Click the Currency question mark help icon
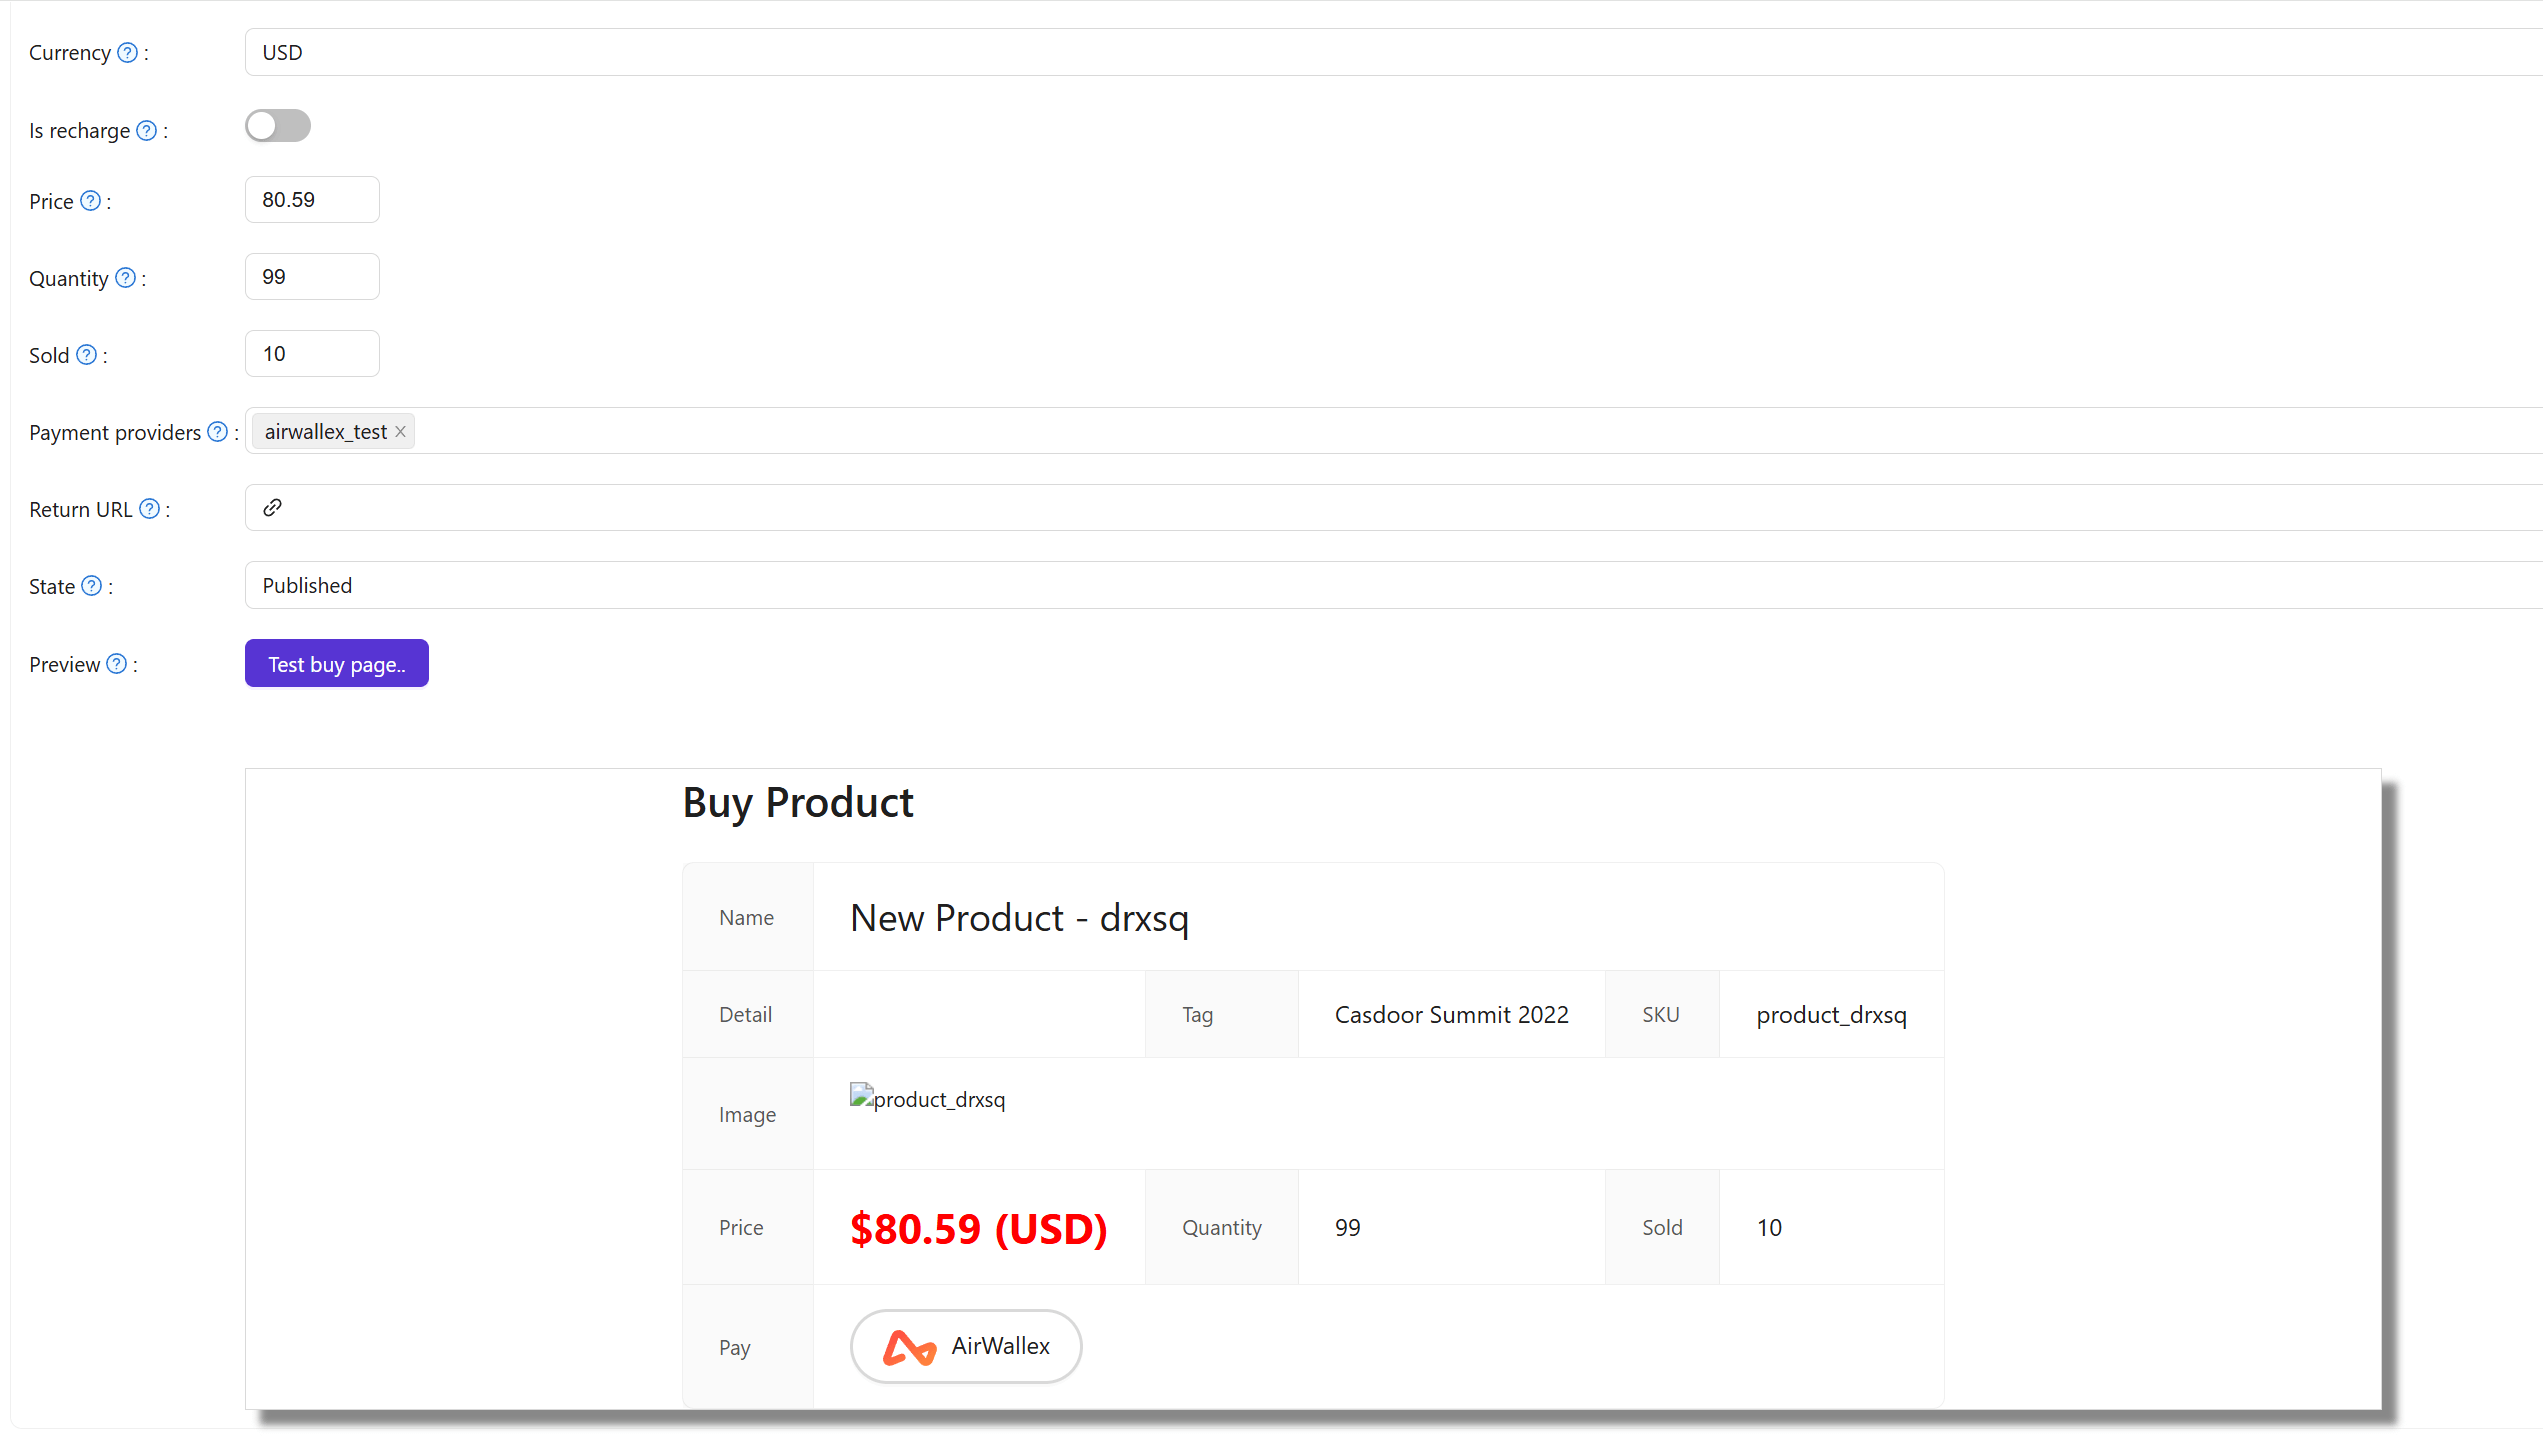 pyautogui.click(x=127, y=52)
